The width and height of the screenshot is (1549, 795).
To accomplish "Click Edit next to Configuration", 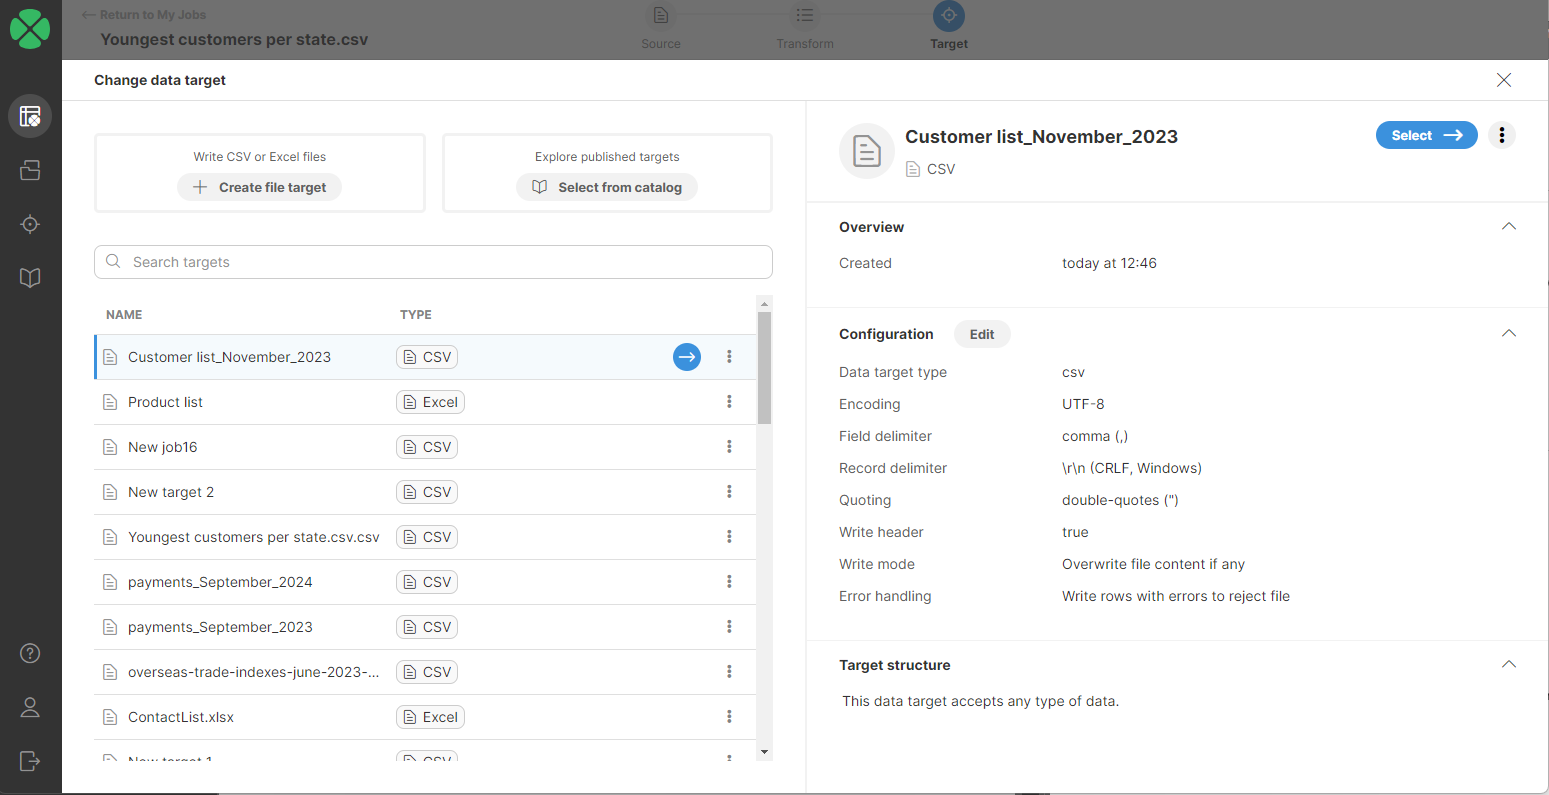I will (x=981, y=334).
